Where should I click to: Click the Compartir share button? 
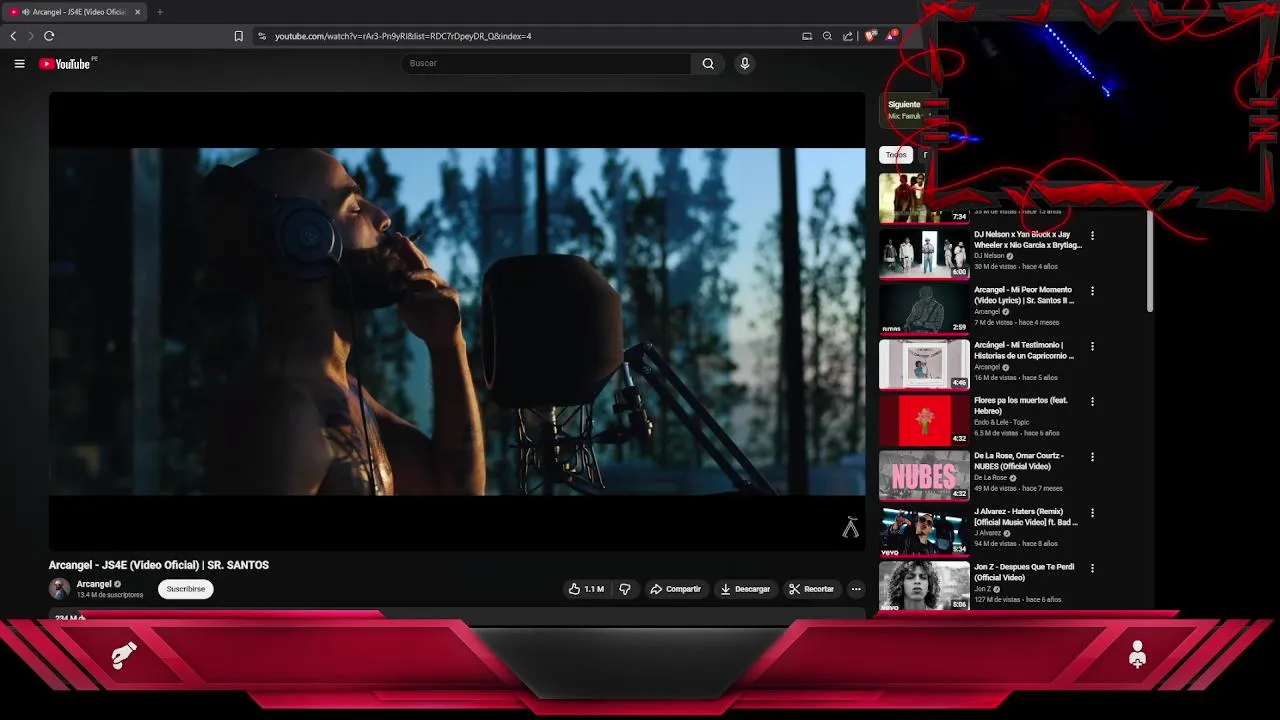point(676,589)
